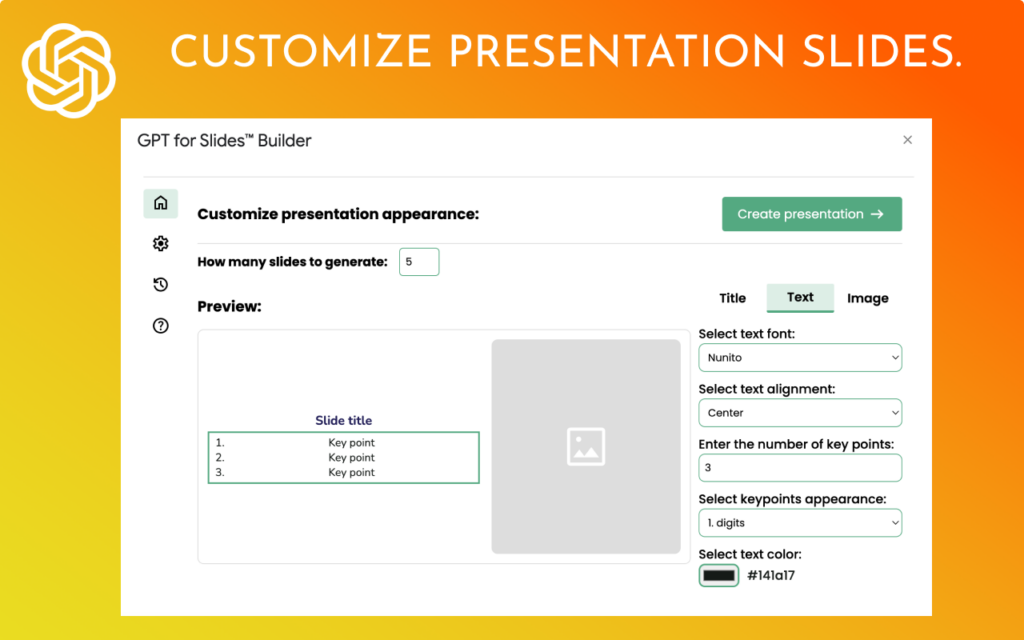Close the GPT for Slides Builder dialog
The image size is (1024, 640).
coord(907,140)
